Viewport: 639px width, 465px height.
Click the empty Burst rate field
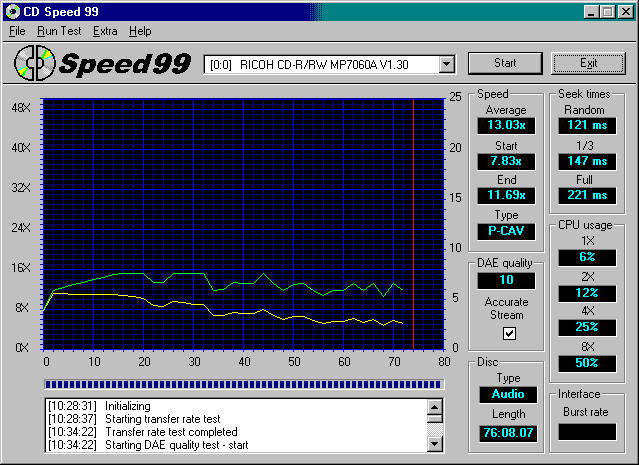(587, 432)
